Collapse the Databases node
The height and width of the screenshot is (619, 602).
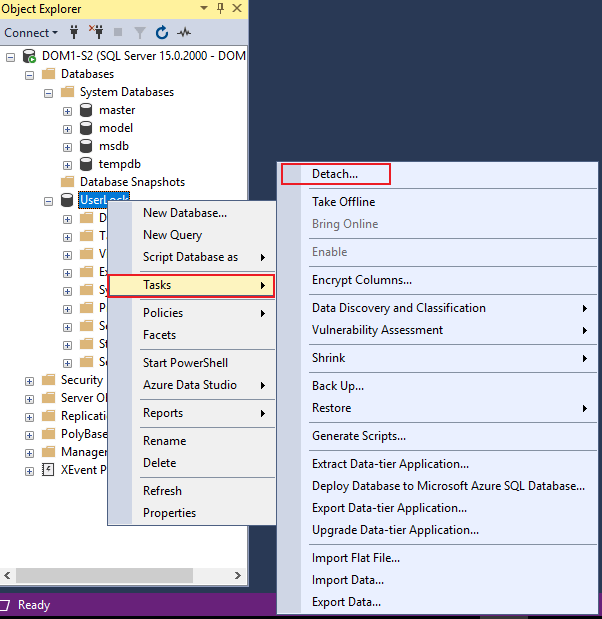[30, 75]
